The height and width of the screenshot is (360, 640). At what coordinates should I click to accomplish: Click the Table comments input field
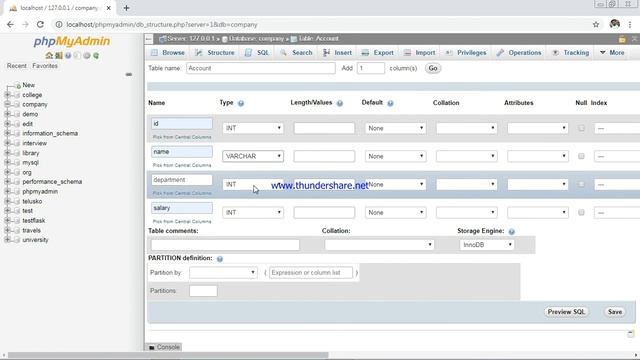click(225, 245)
